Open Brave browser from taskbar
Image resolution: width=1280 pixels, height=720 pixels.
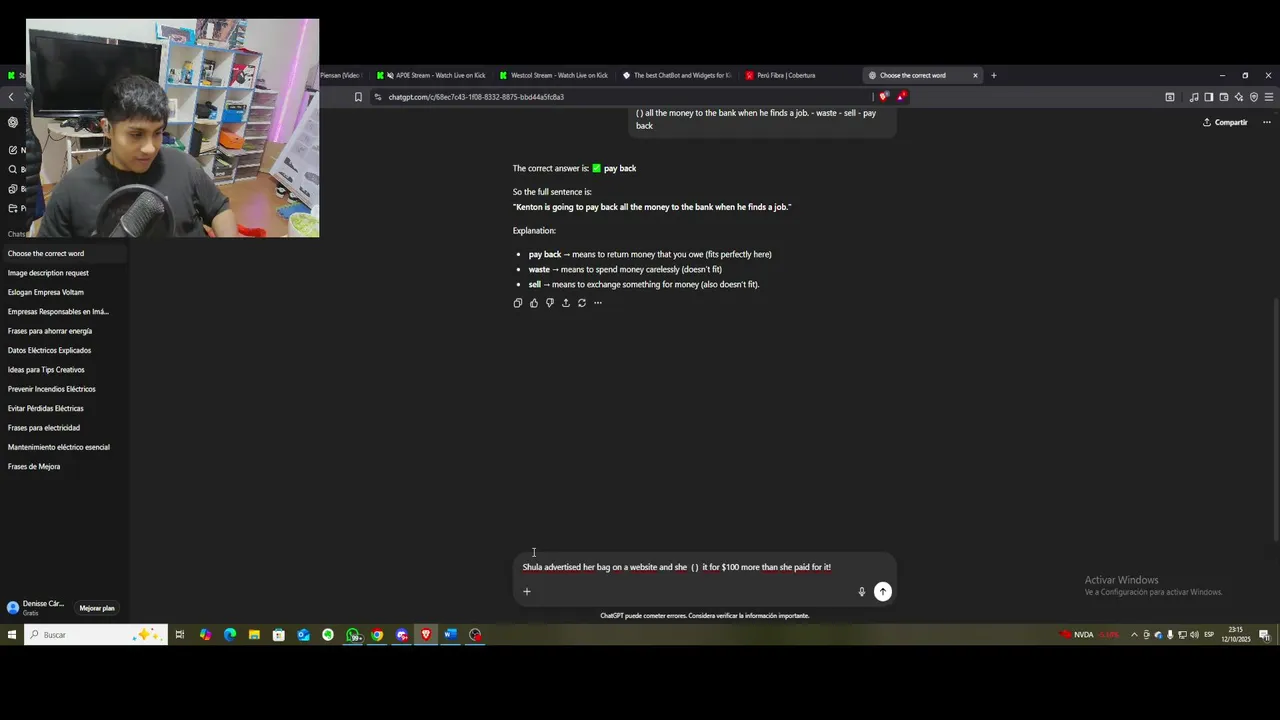point(426,635)
